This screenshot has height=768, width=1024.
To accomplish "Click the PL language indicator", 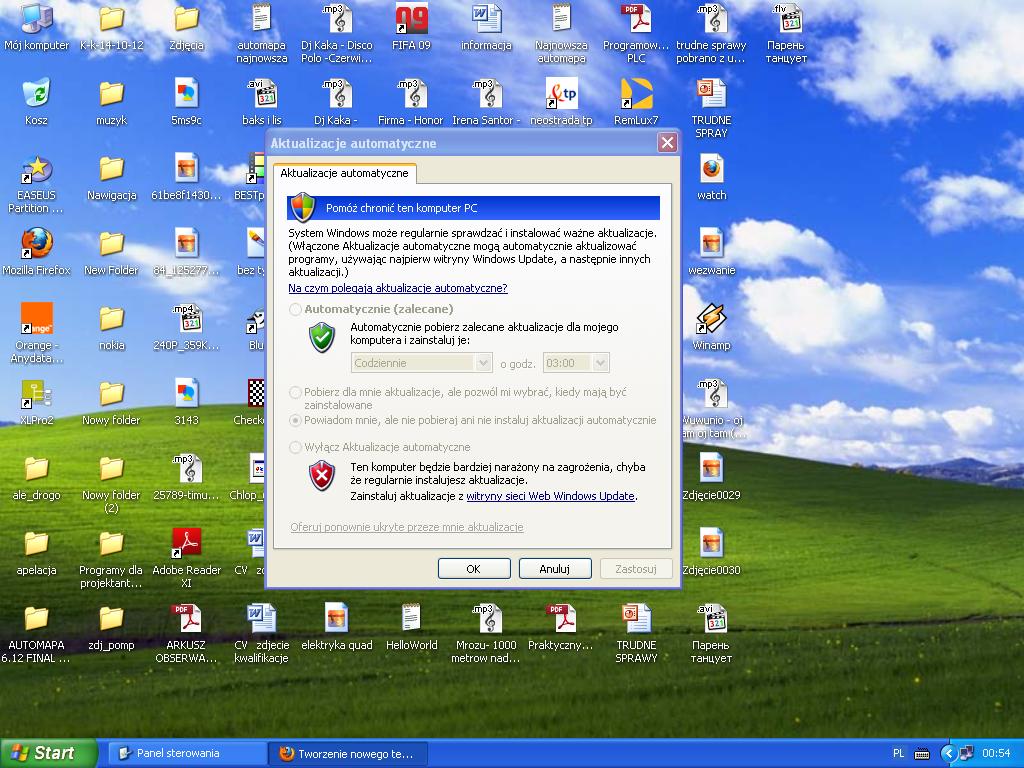I will coord(899,754).
